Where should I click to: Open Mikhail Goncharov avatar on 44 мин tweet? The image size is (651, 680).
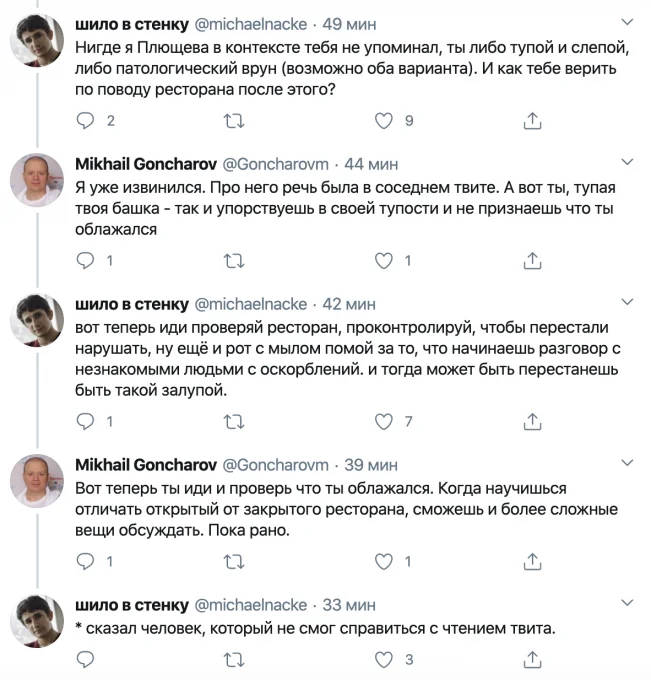(37, 180)
